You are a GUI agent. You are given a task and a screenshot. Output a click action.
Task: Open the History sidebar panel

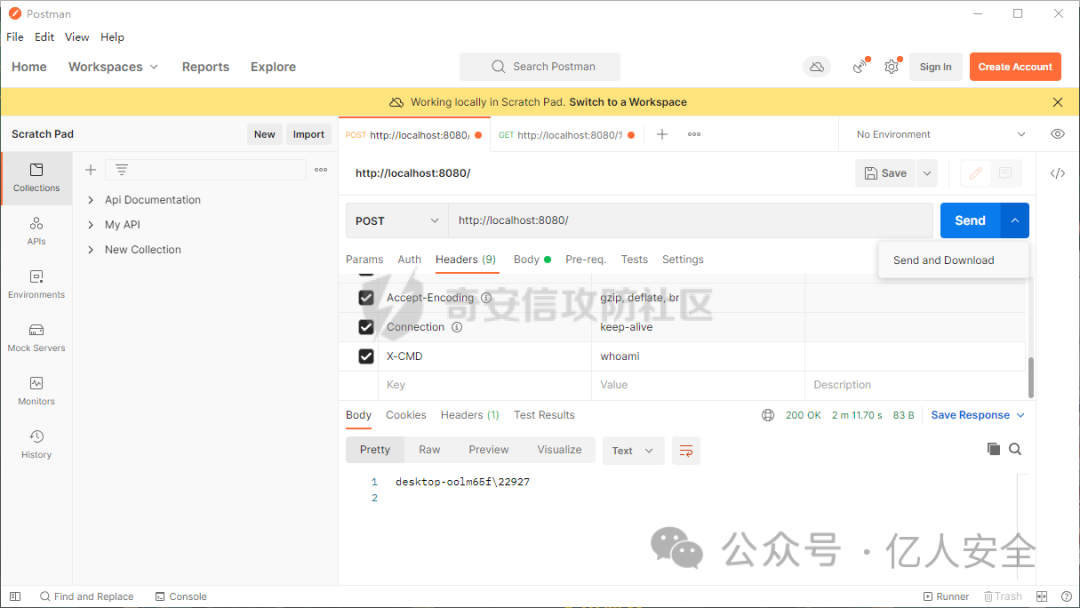37,444
